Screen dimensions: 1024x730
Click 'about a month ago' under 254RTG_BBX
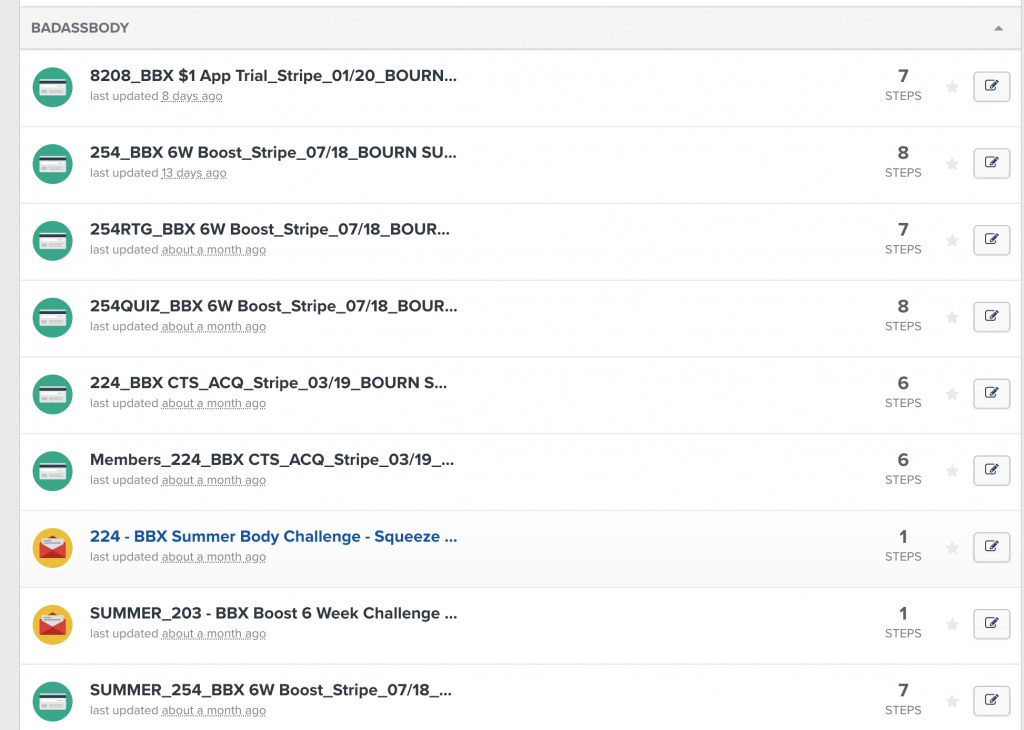(x=214, y=250)
